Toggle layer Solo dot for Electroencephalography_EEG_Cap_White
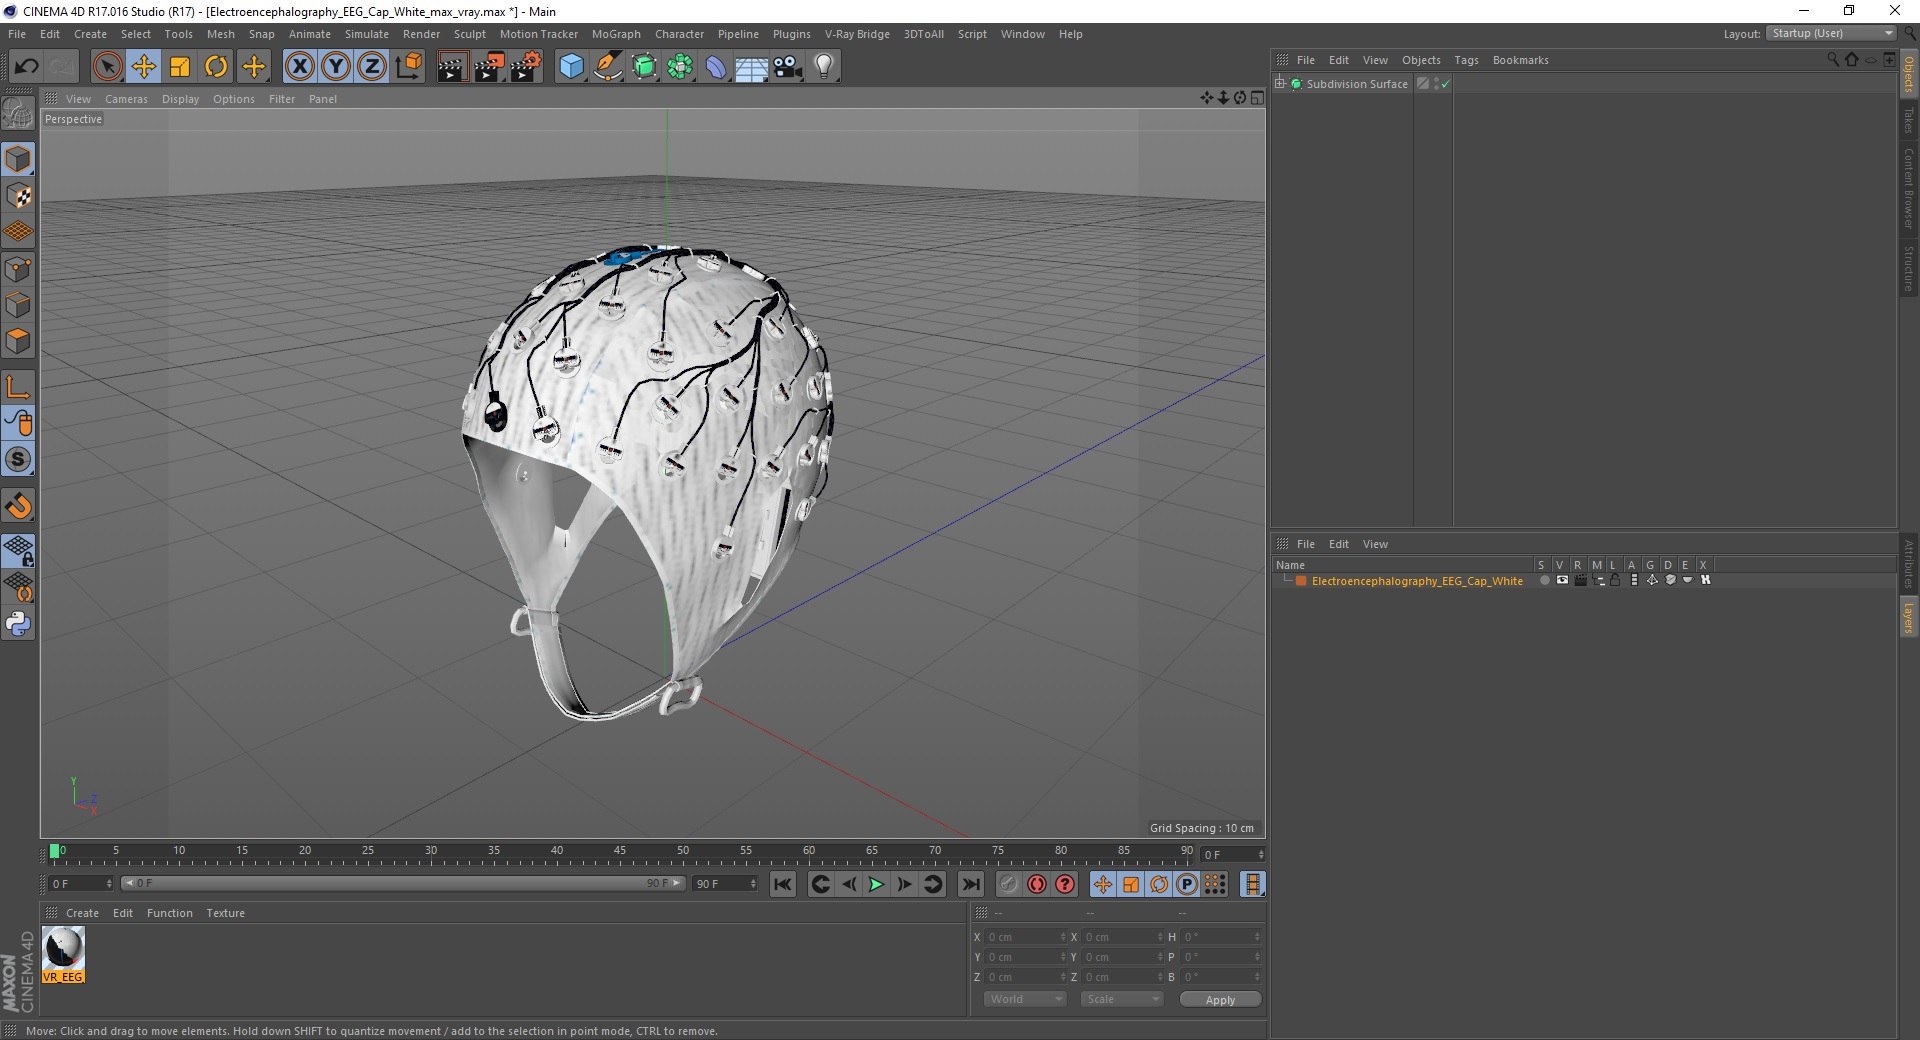Image resolution: width=1920 pixels, height=1040 pixels. coord(1545,580)
